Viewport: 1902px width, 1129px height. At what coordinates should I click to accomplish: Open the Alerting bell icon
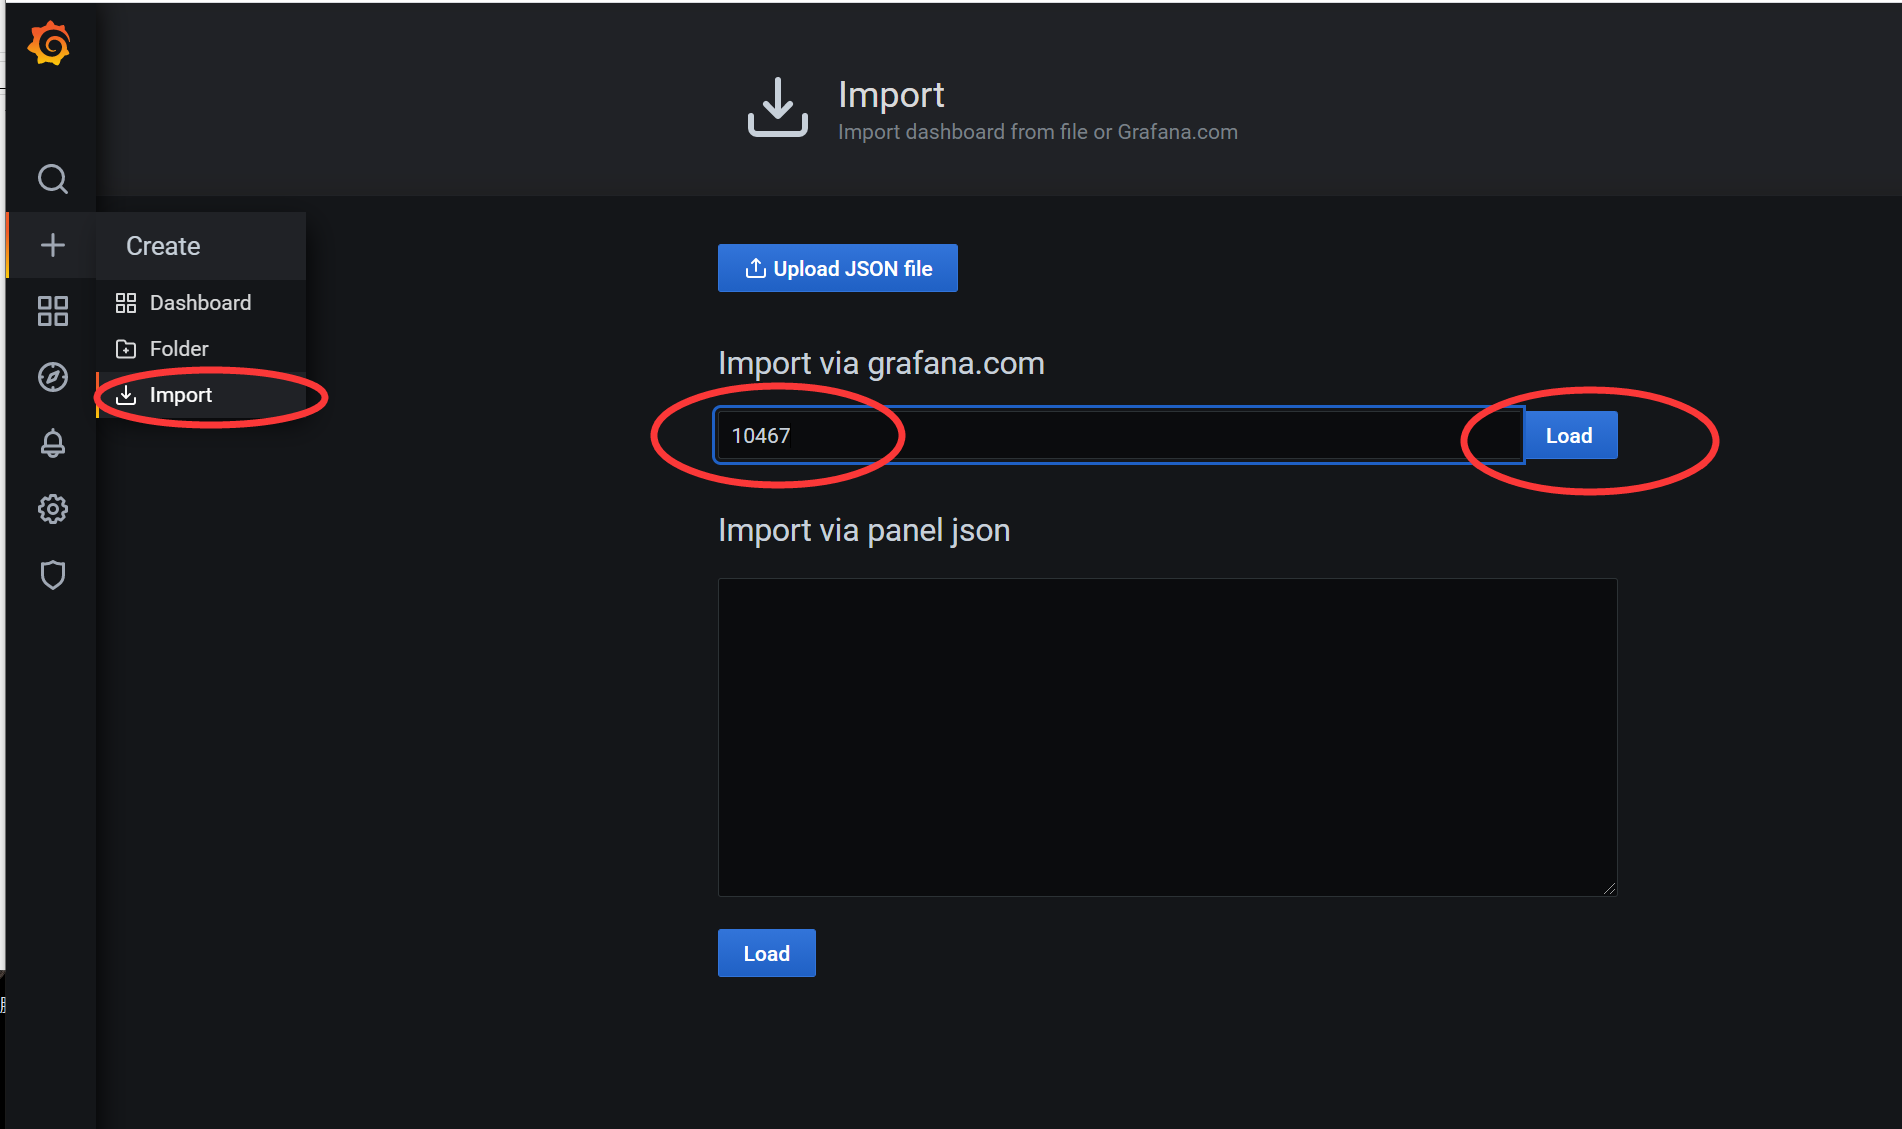click(x=53, y=443)
